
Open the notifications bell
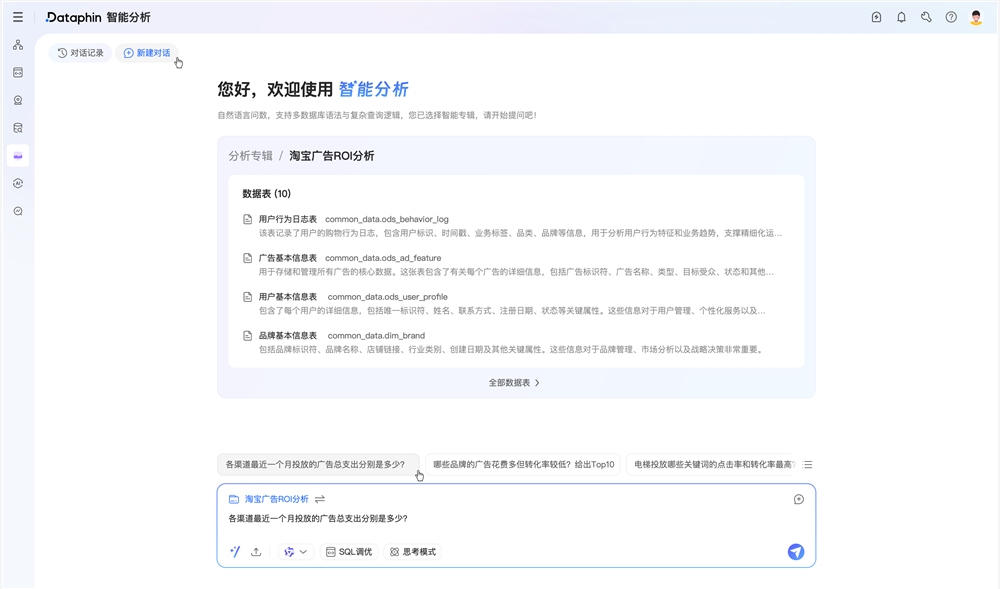point(901,17)
